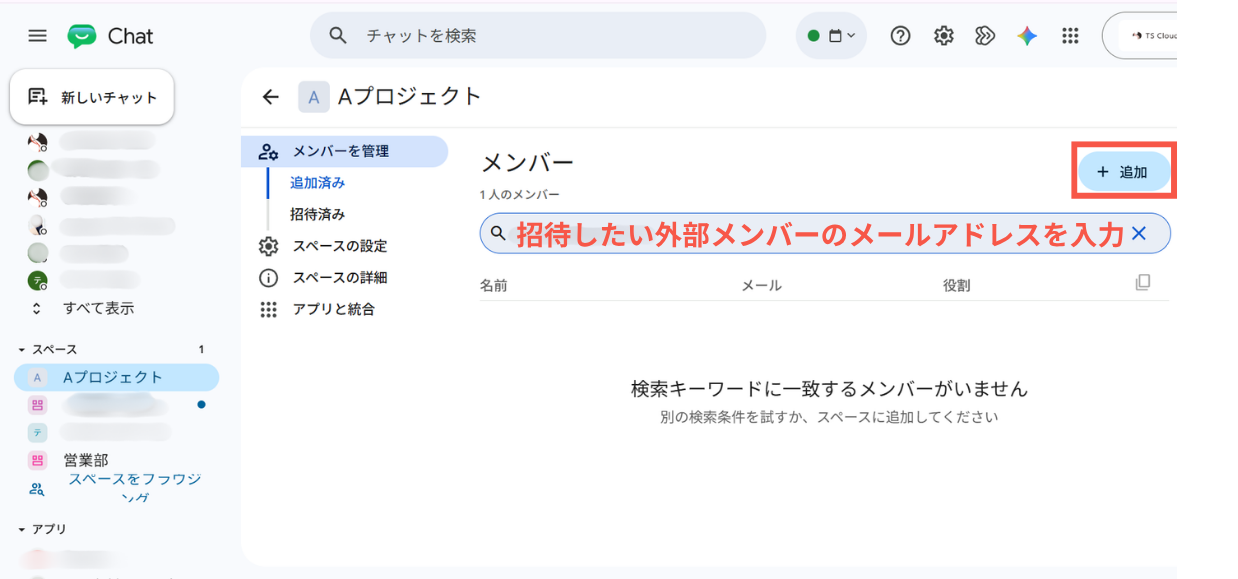
Task: Collapse the スペース section
Action: 22,350
